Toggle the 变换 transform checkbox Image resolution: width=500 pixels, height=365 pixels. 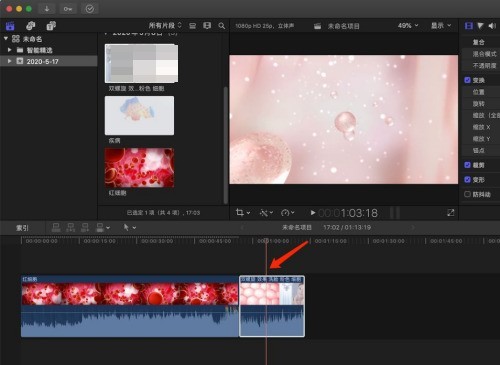click(467, 80)
